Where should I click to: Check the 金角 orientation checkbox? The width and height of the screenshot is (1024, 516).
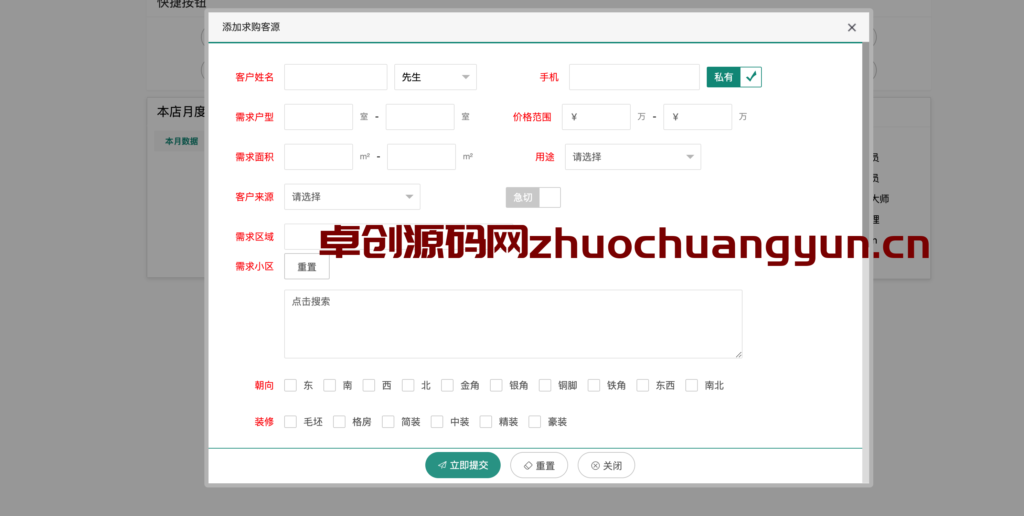coord(447,385)
